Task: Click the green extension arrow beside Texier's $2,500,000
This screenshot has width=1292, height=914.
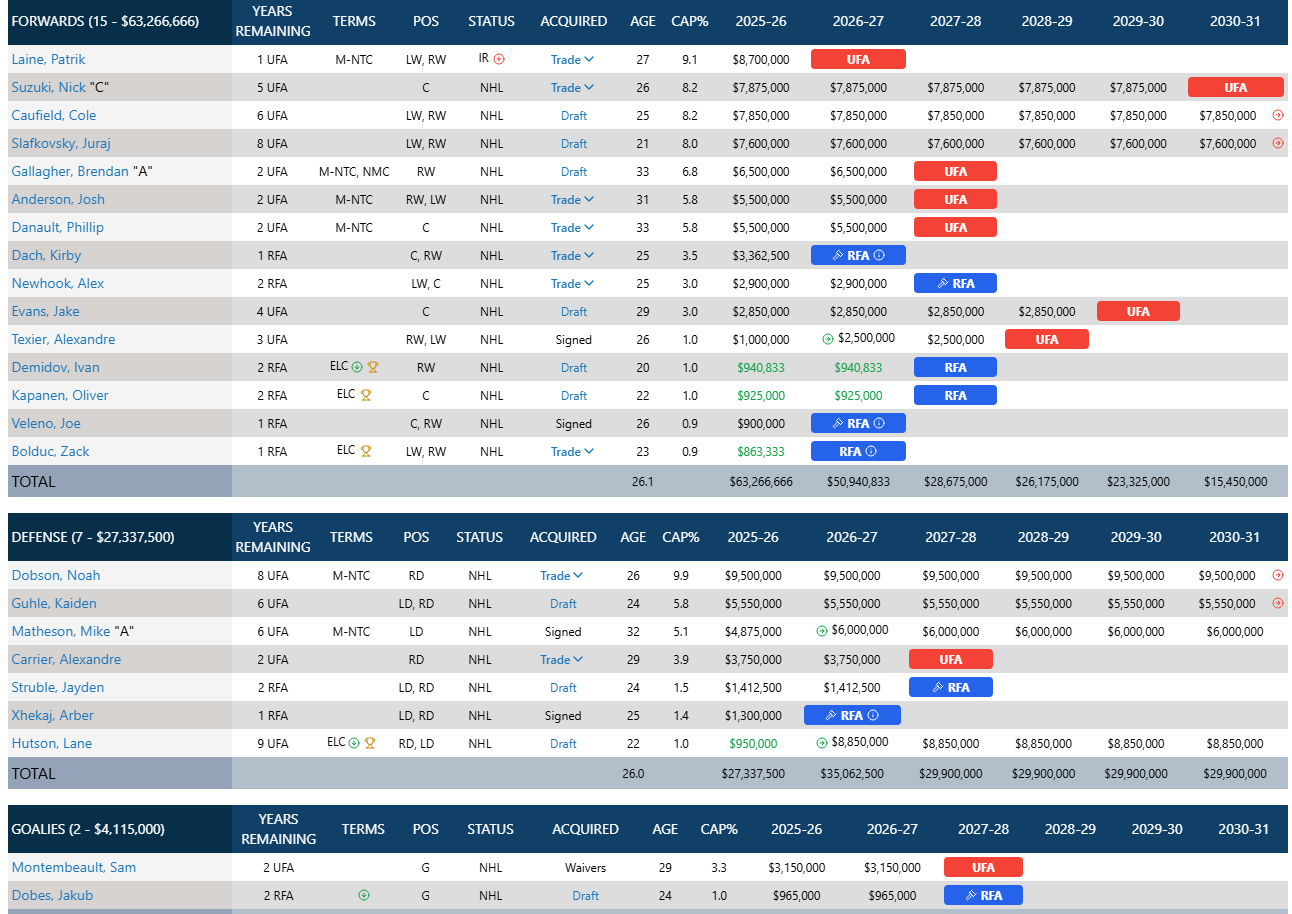Action: click(827, 339)
